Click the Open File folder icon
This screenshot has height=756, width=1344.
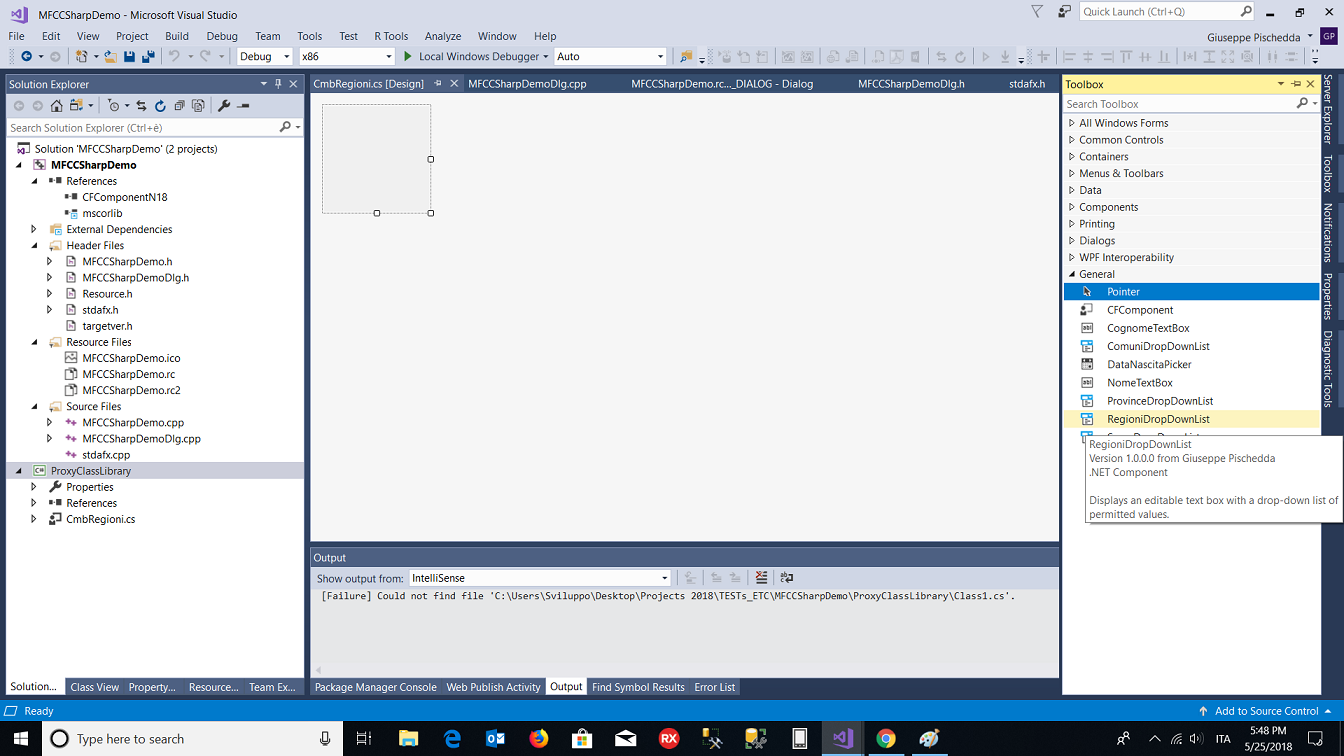point(112,56)
